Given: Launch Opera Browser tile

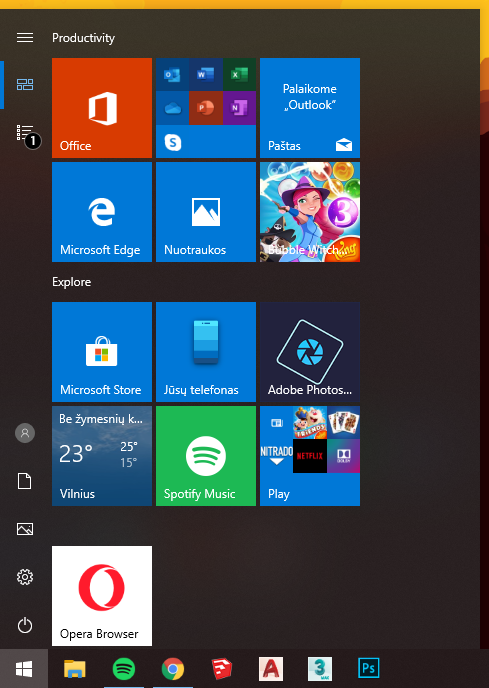Looking at the screenshot, I should [102, 596].
